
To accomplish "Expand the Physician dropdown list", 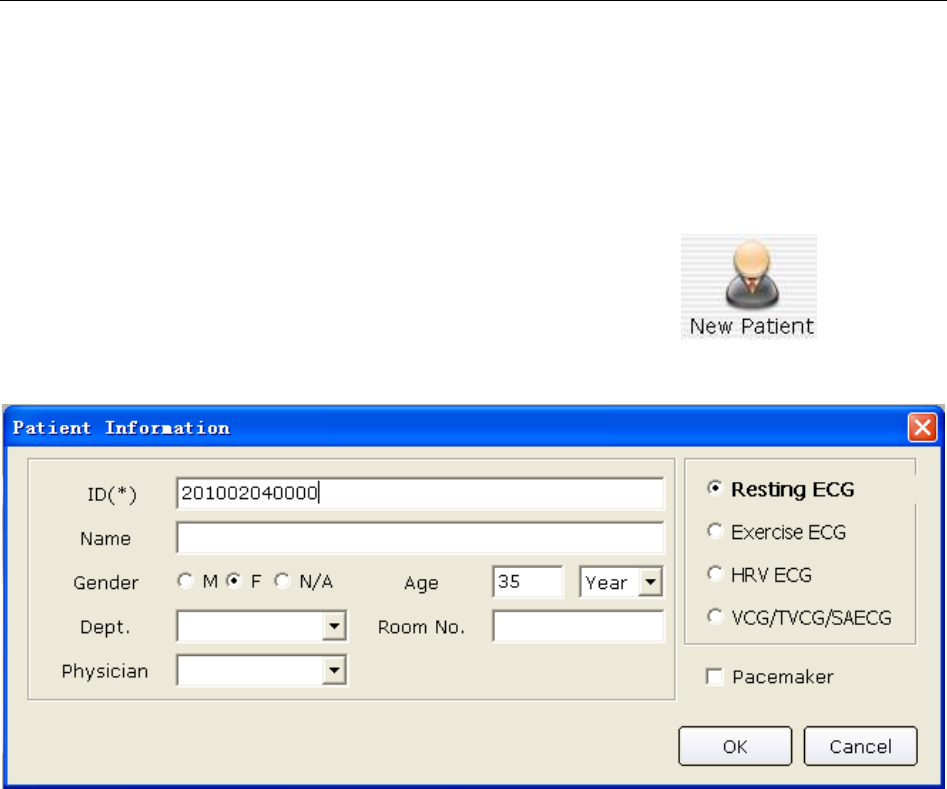I will pyautogui.click(x=334, y=671).
